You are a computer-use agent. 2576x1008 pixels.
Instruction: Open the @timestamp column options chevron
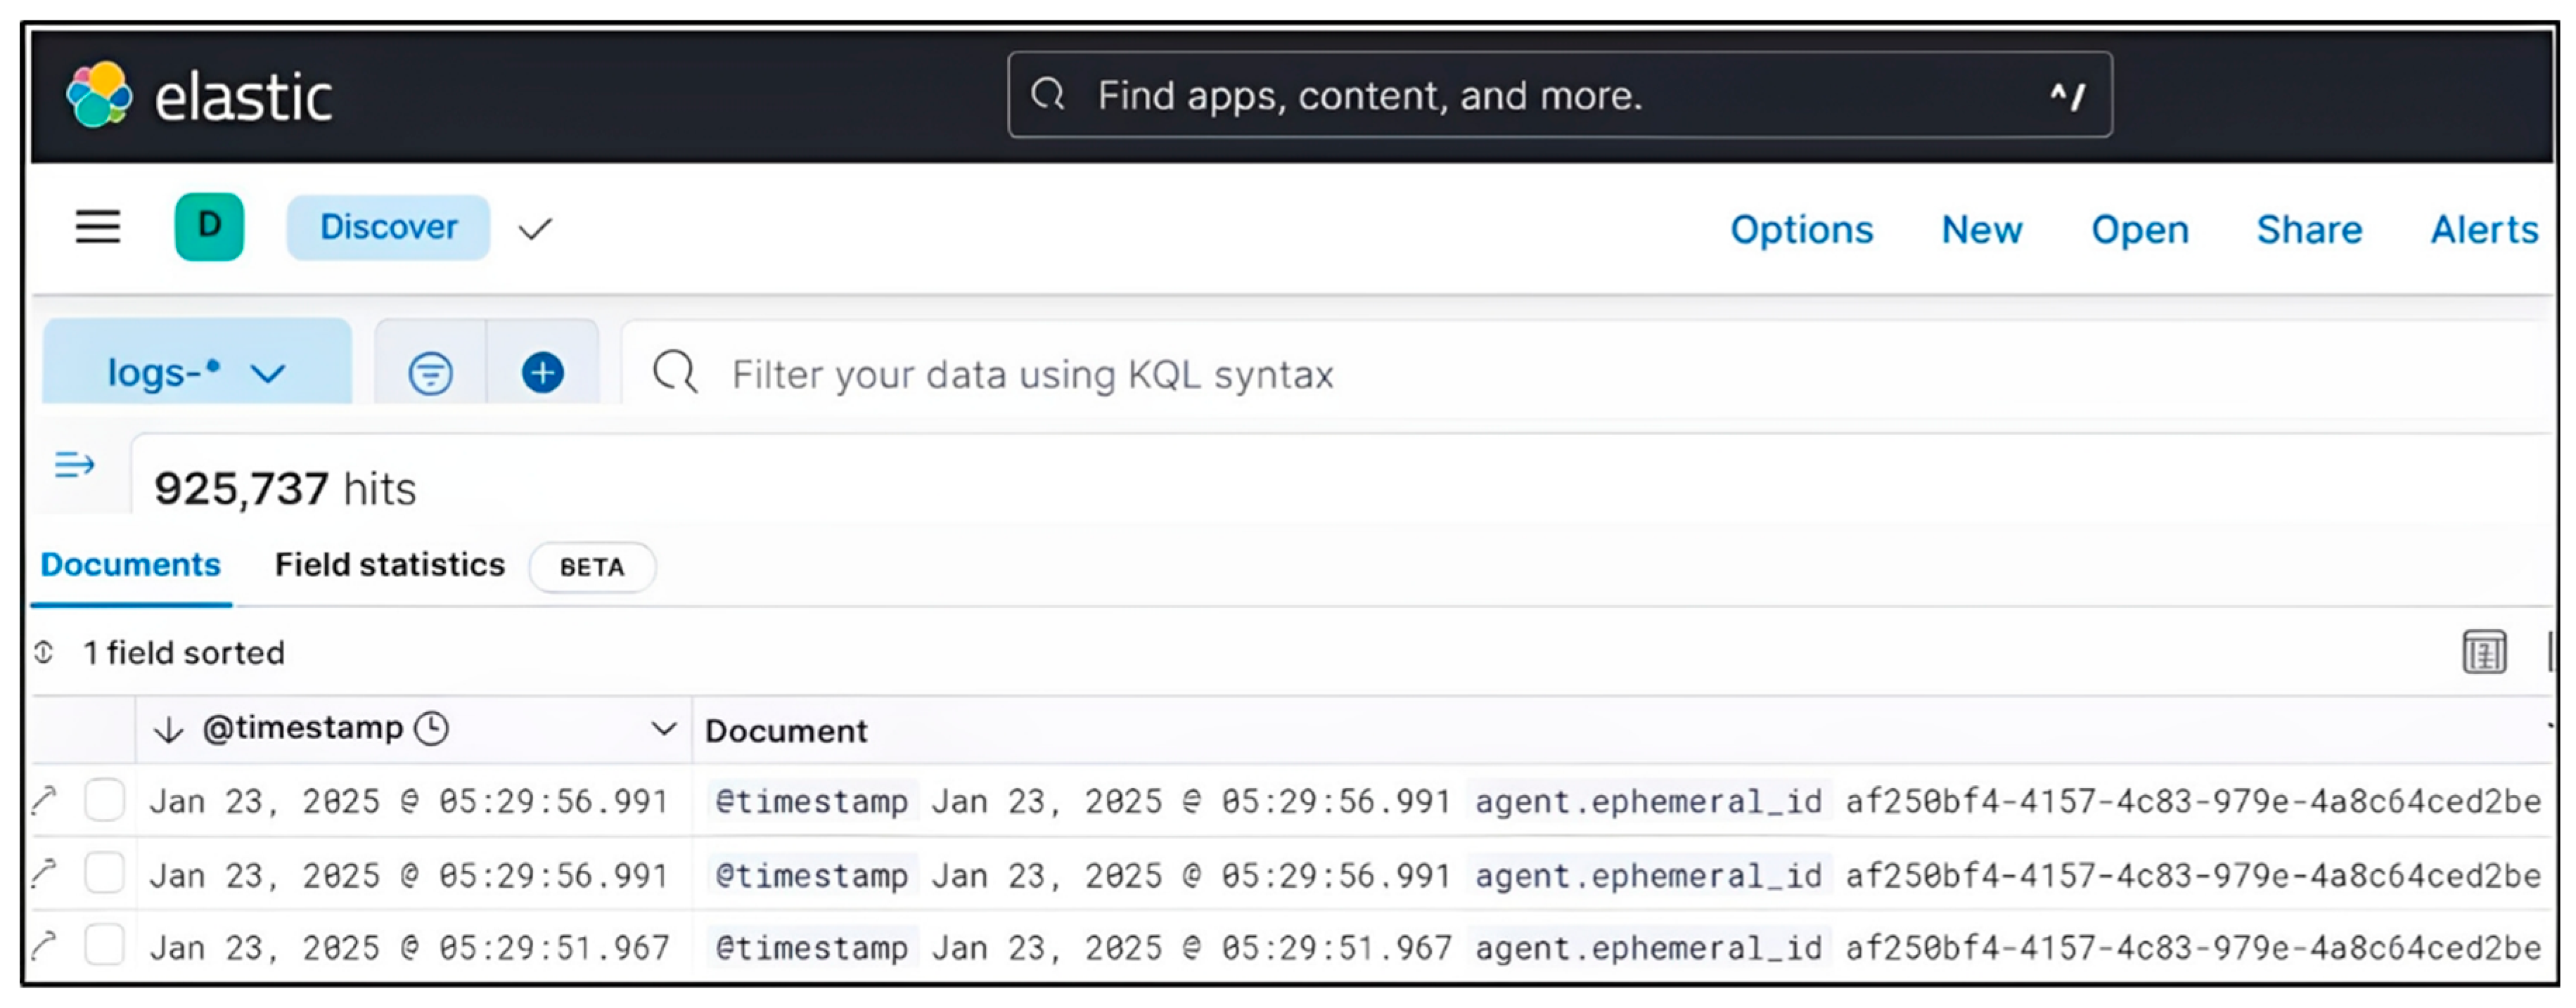coord(663,730)
